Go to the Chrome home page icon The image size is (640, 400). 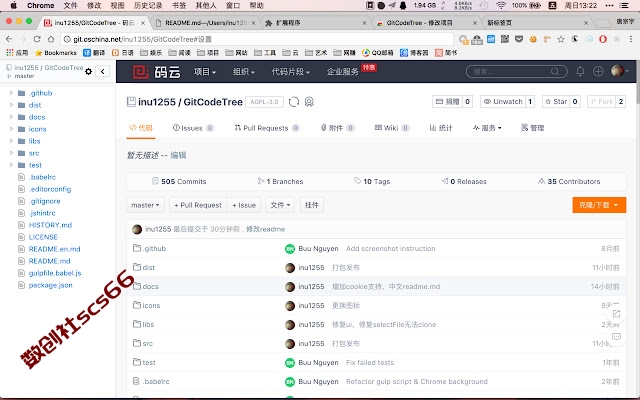(x=51, y=39)
